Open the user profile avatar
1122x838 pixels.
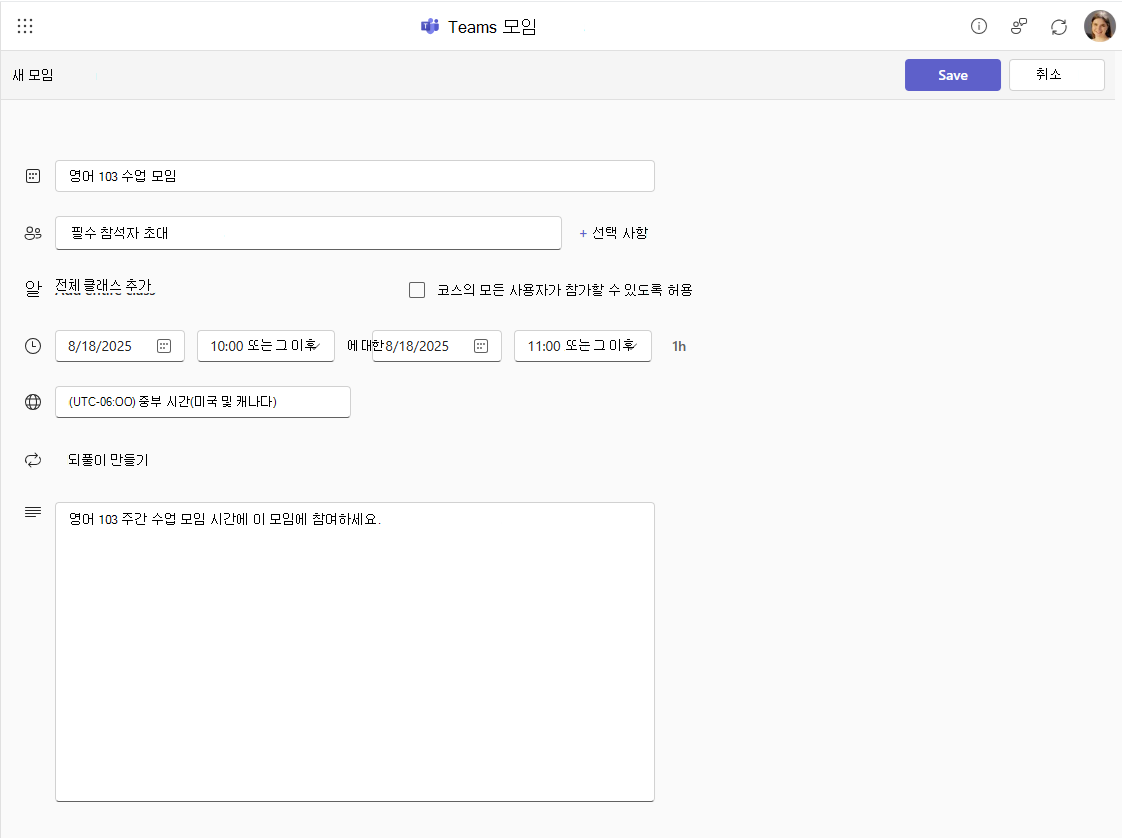click(1099, 26)
